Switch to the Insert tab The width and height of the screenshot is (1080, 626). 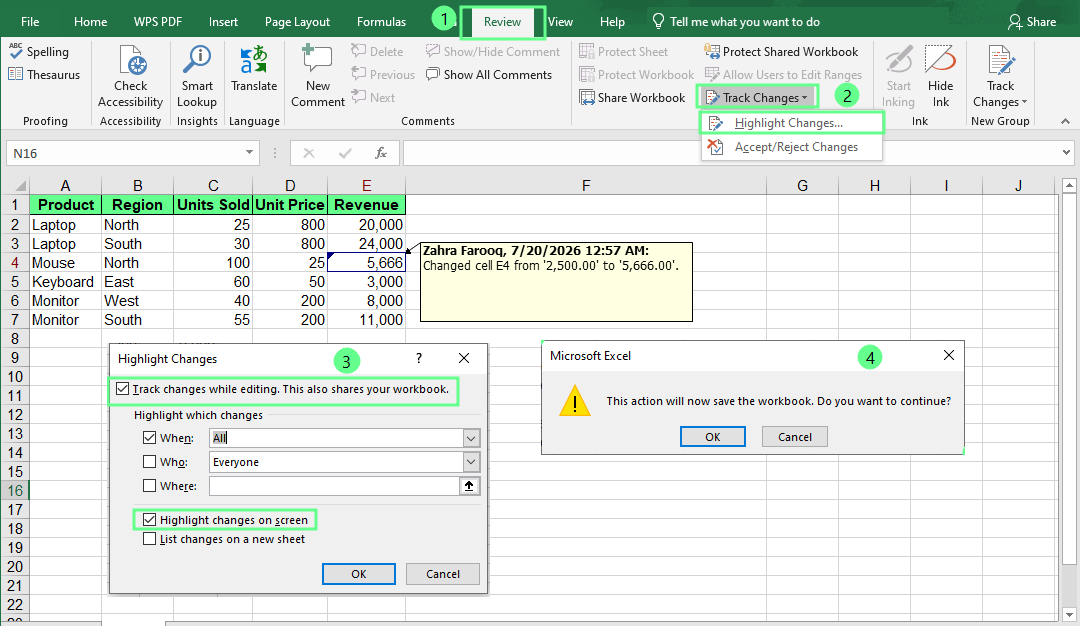[223, 22]
